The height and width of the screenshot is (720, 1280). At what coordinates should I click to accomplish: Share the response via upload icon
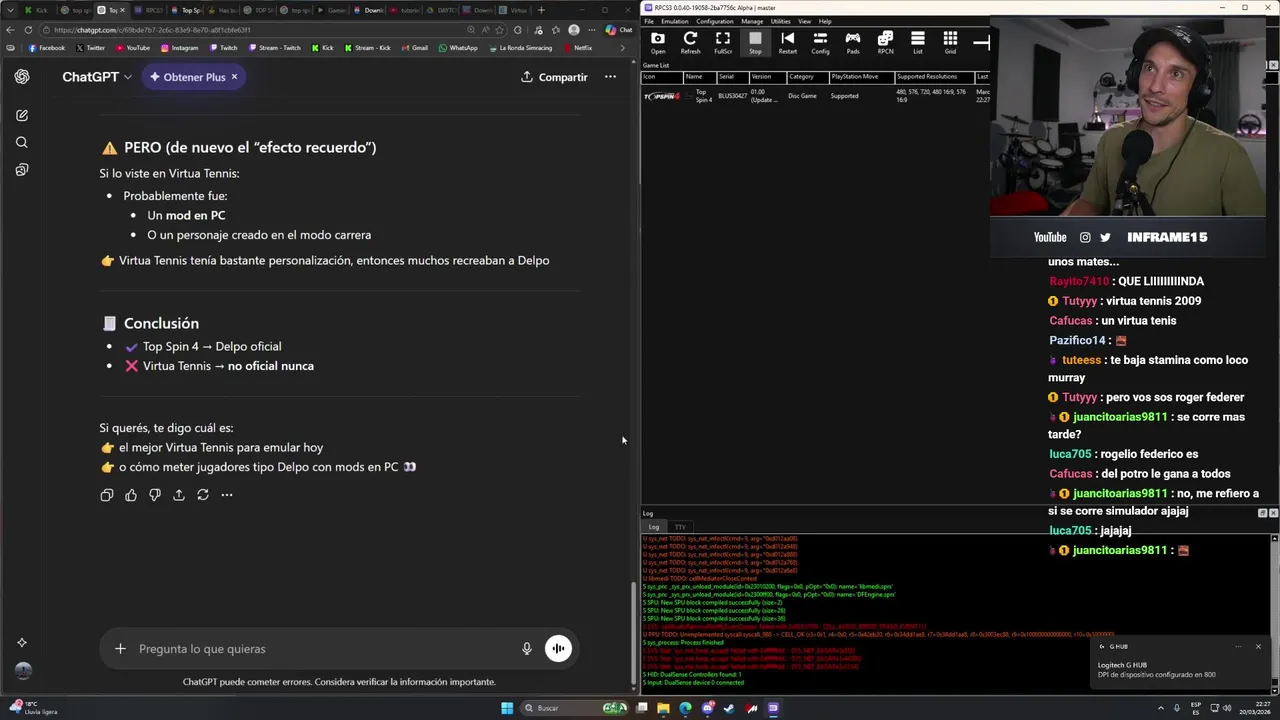click(179, 495)
